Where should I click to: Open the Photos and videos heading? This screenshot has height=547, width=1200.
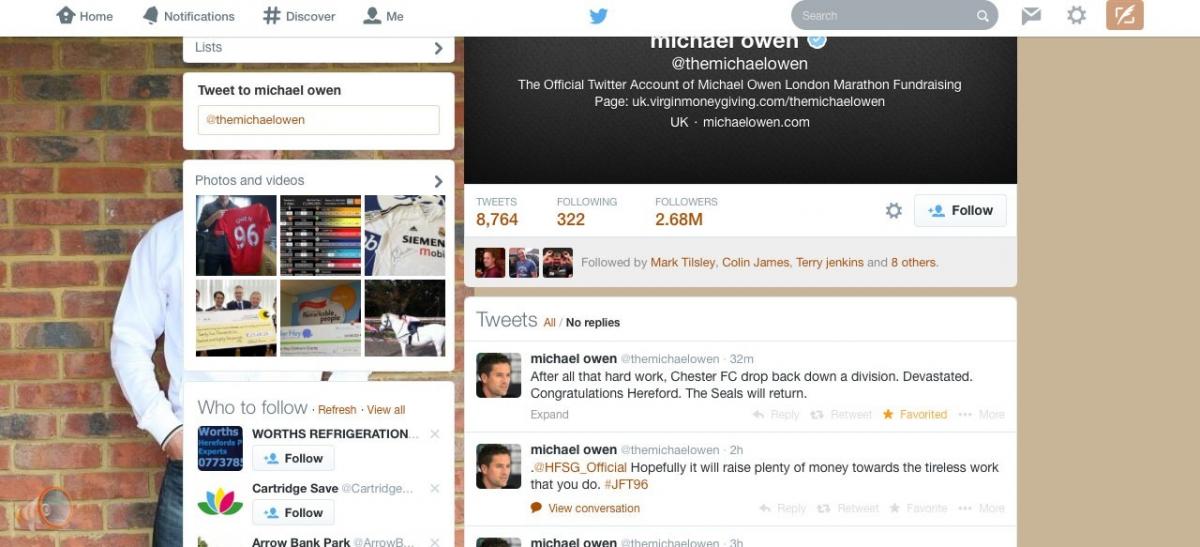[249, 181]
